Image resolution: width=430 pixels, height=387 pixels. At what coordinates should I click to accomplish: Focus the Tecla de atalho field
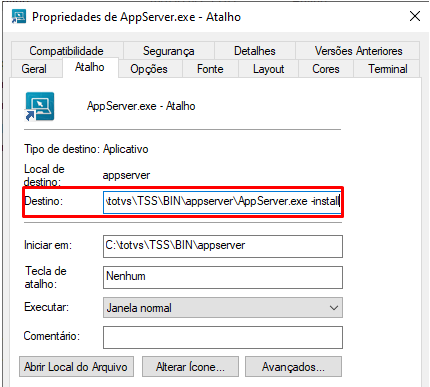point(223,277)
